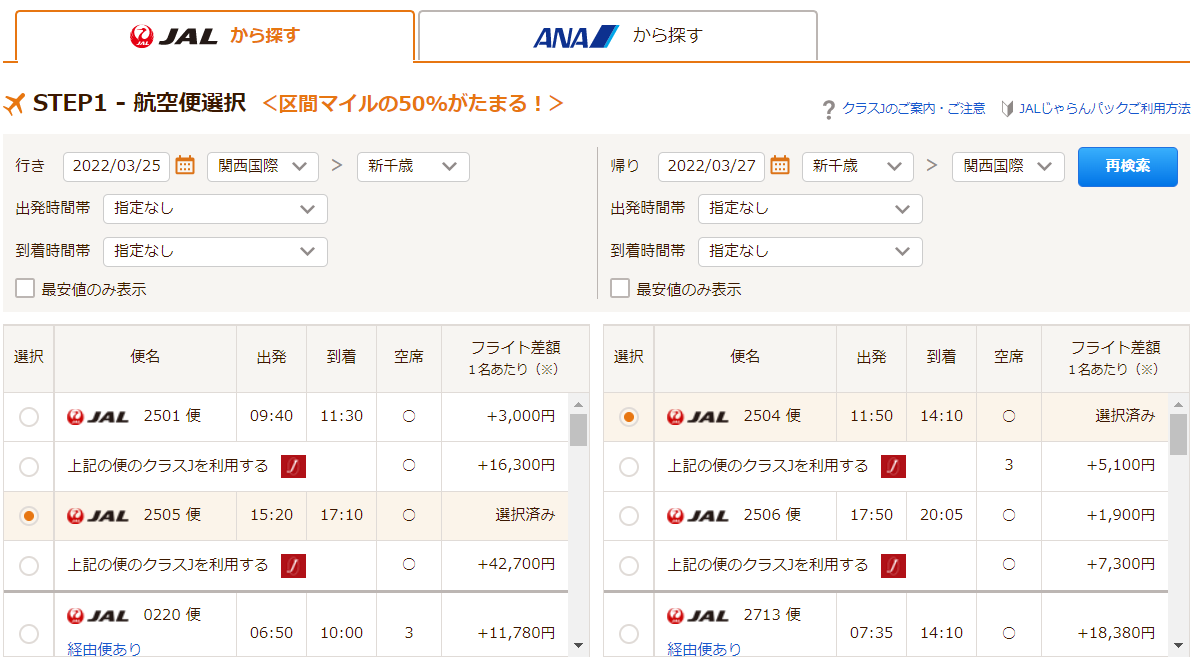Image resolution: width=1194 pixels, height=665 pixels.
Task: Enable outbound 最安値のみ表示 checkbox
Action: (25, 288)
